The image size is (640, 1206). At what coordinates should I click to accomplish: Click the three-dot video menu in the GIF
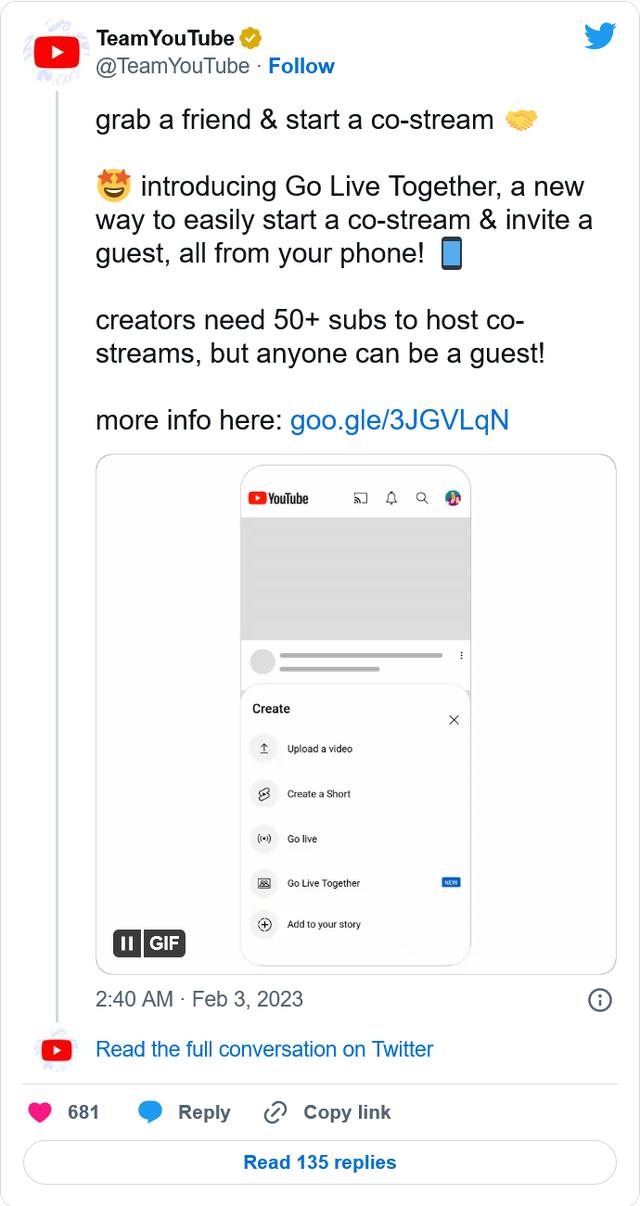click(x=461, y=656)
